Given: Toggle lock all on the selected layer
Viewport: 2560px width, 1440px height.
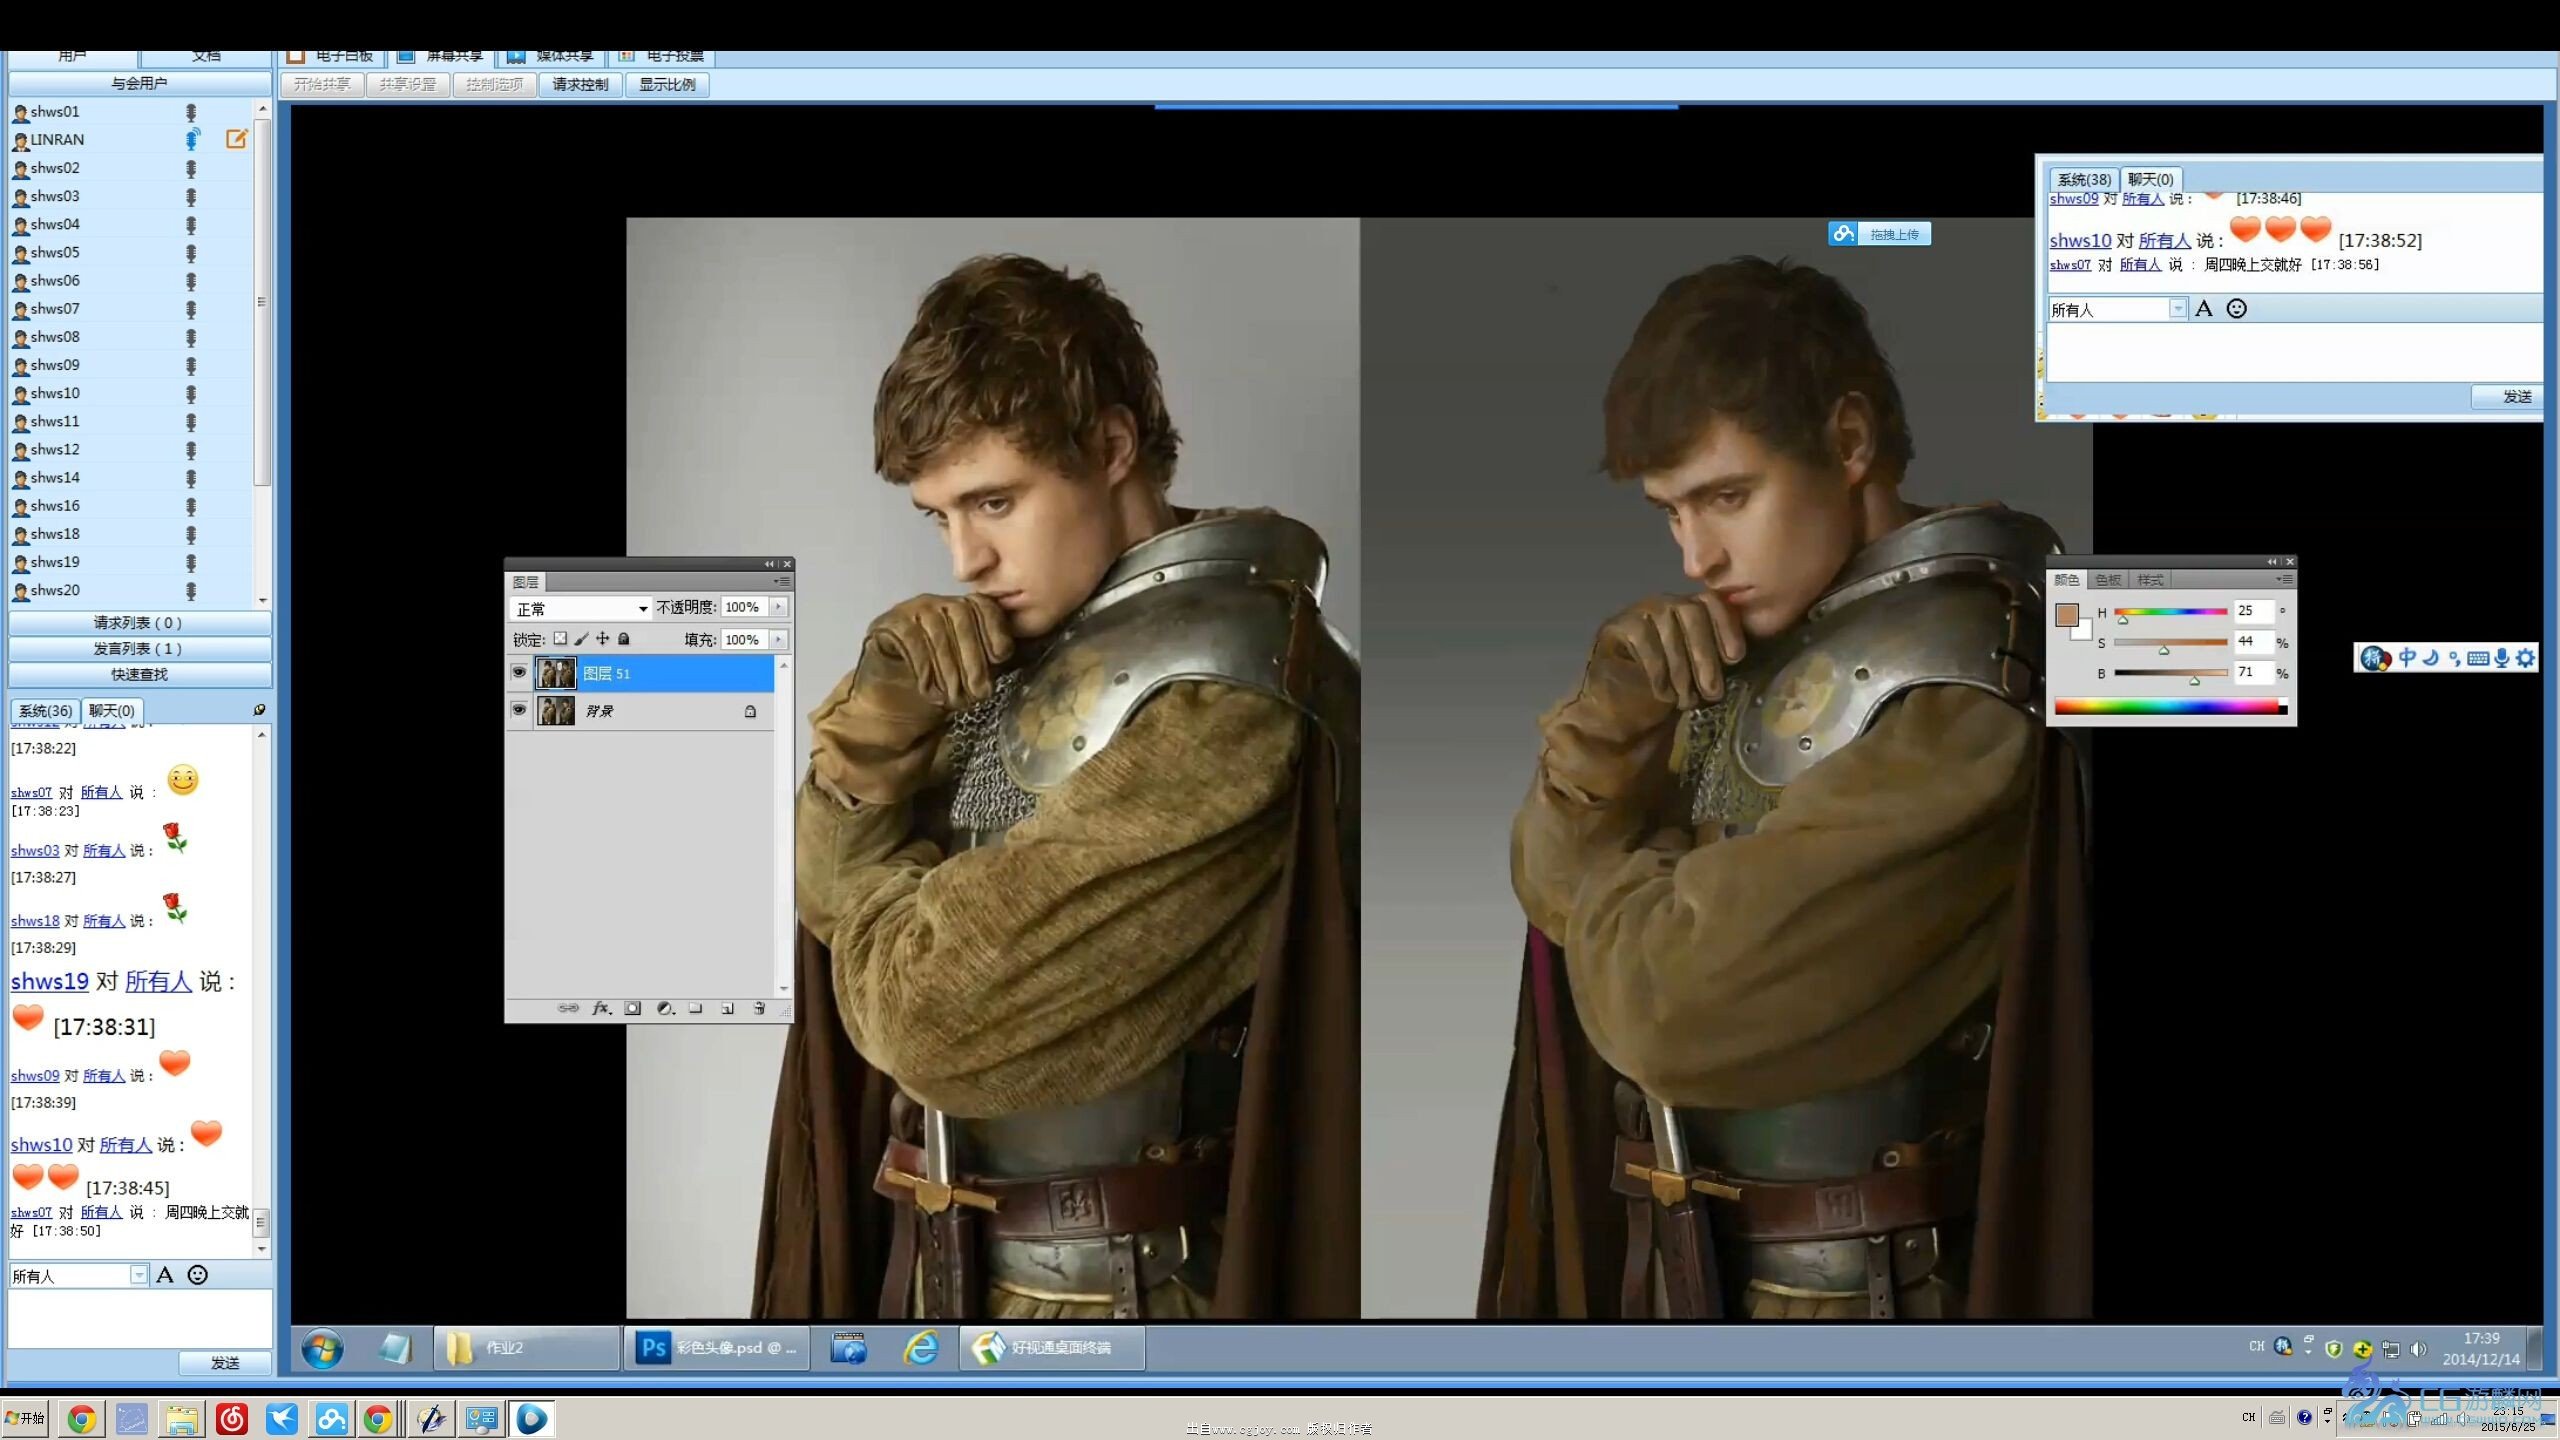Looking at the screenshot, I should [x=624, y=638].
